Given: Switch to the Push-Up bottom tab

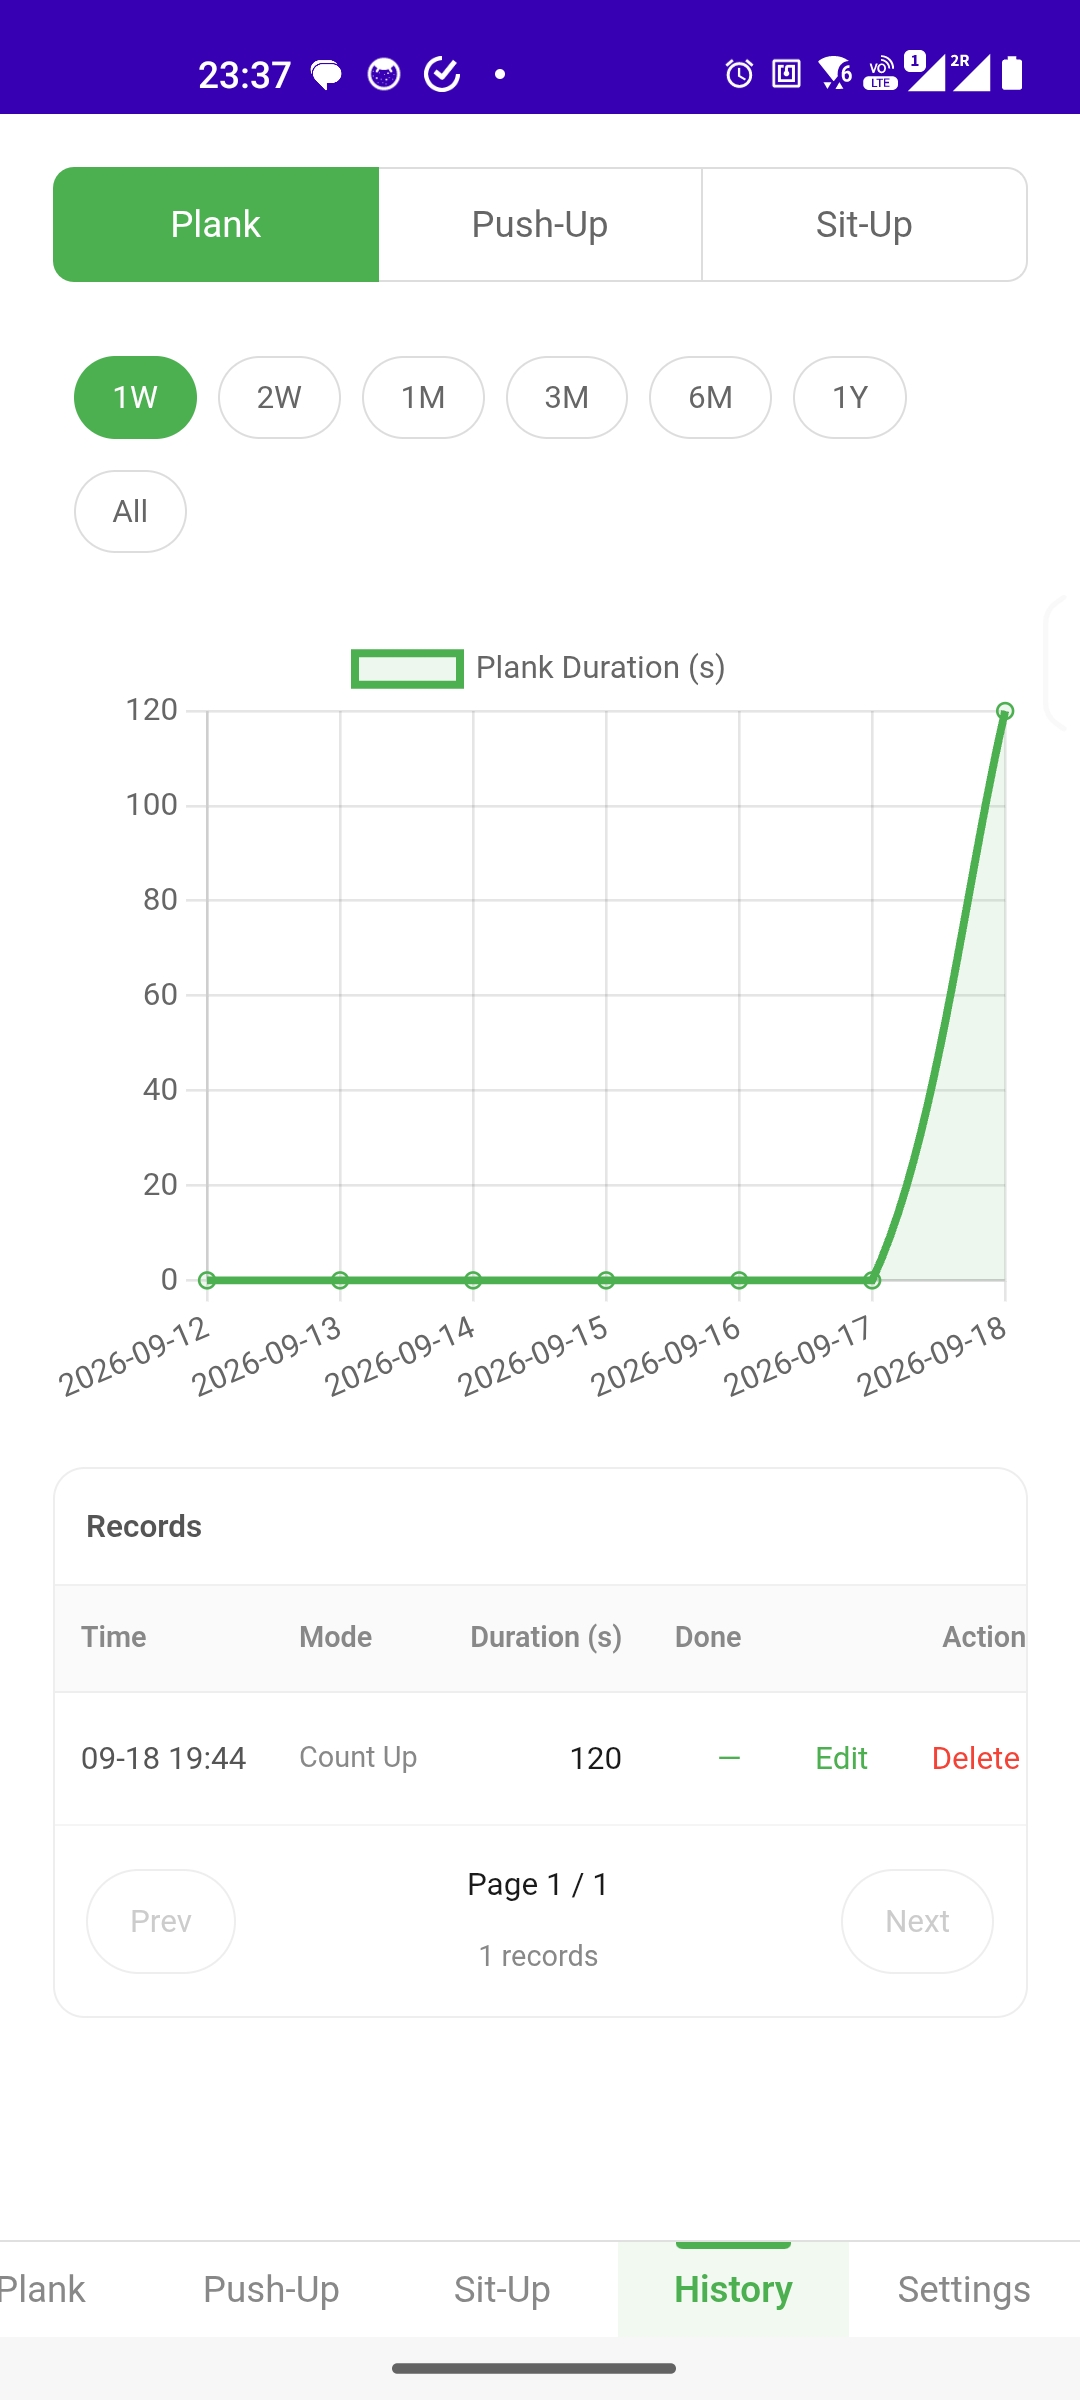Looking at the screenshot, I should tap(271, 2289).
